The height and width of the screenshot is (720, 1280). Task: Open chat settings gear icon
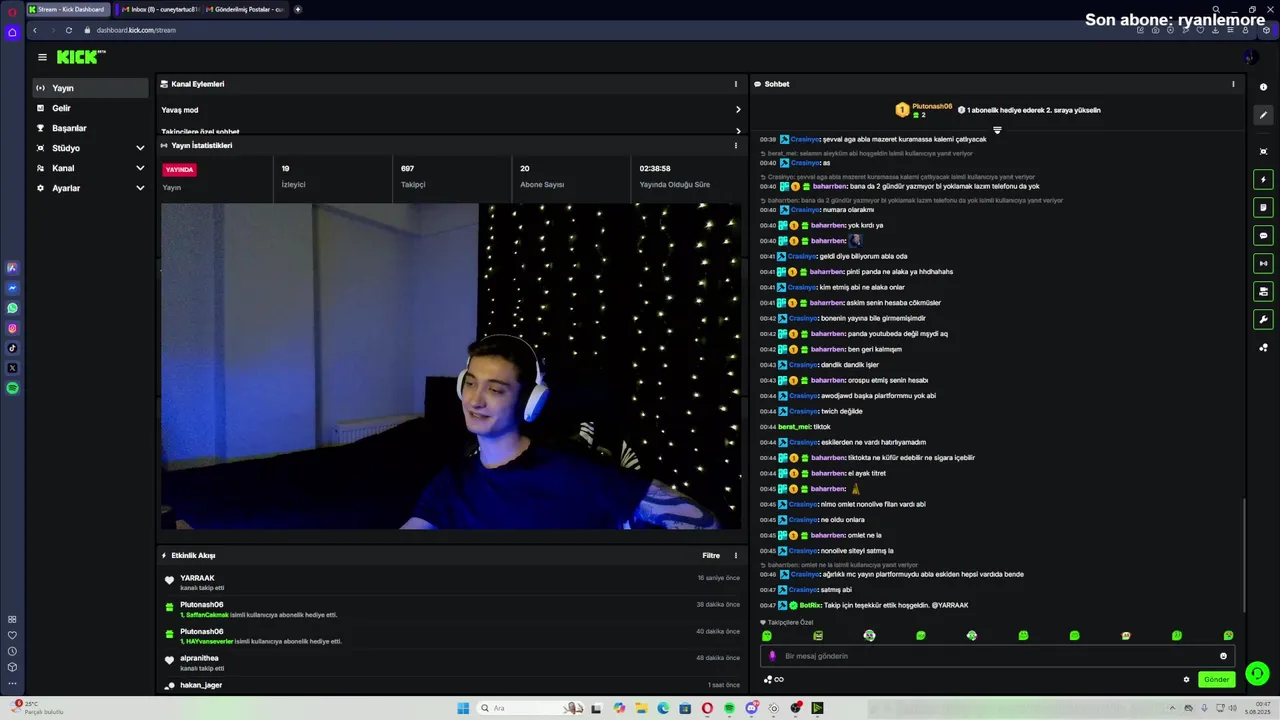coord(1187,679)
